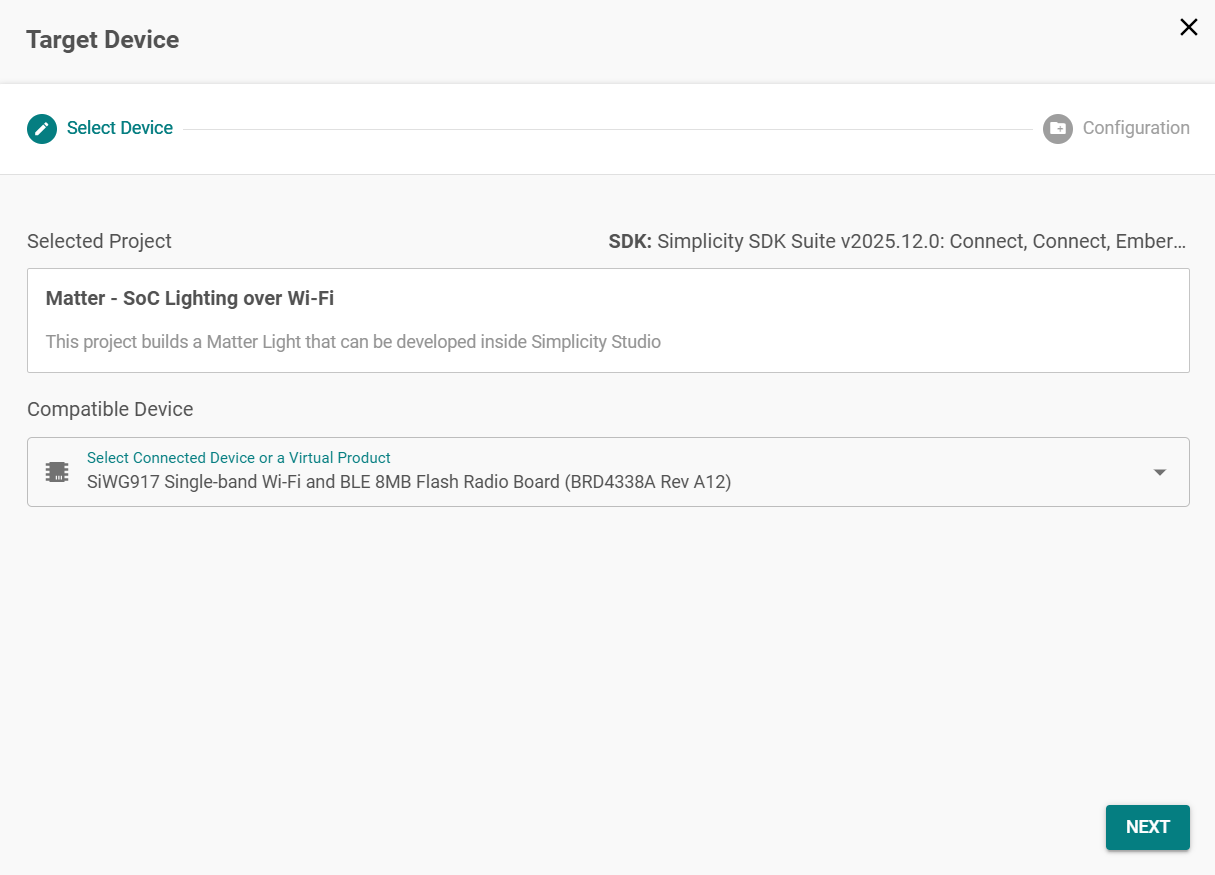The image size is (1215, 875).
Task: Click the Matter Light project description text
Action: pyautogui.click(x=353, y=342)
